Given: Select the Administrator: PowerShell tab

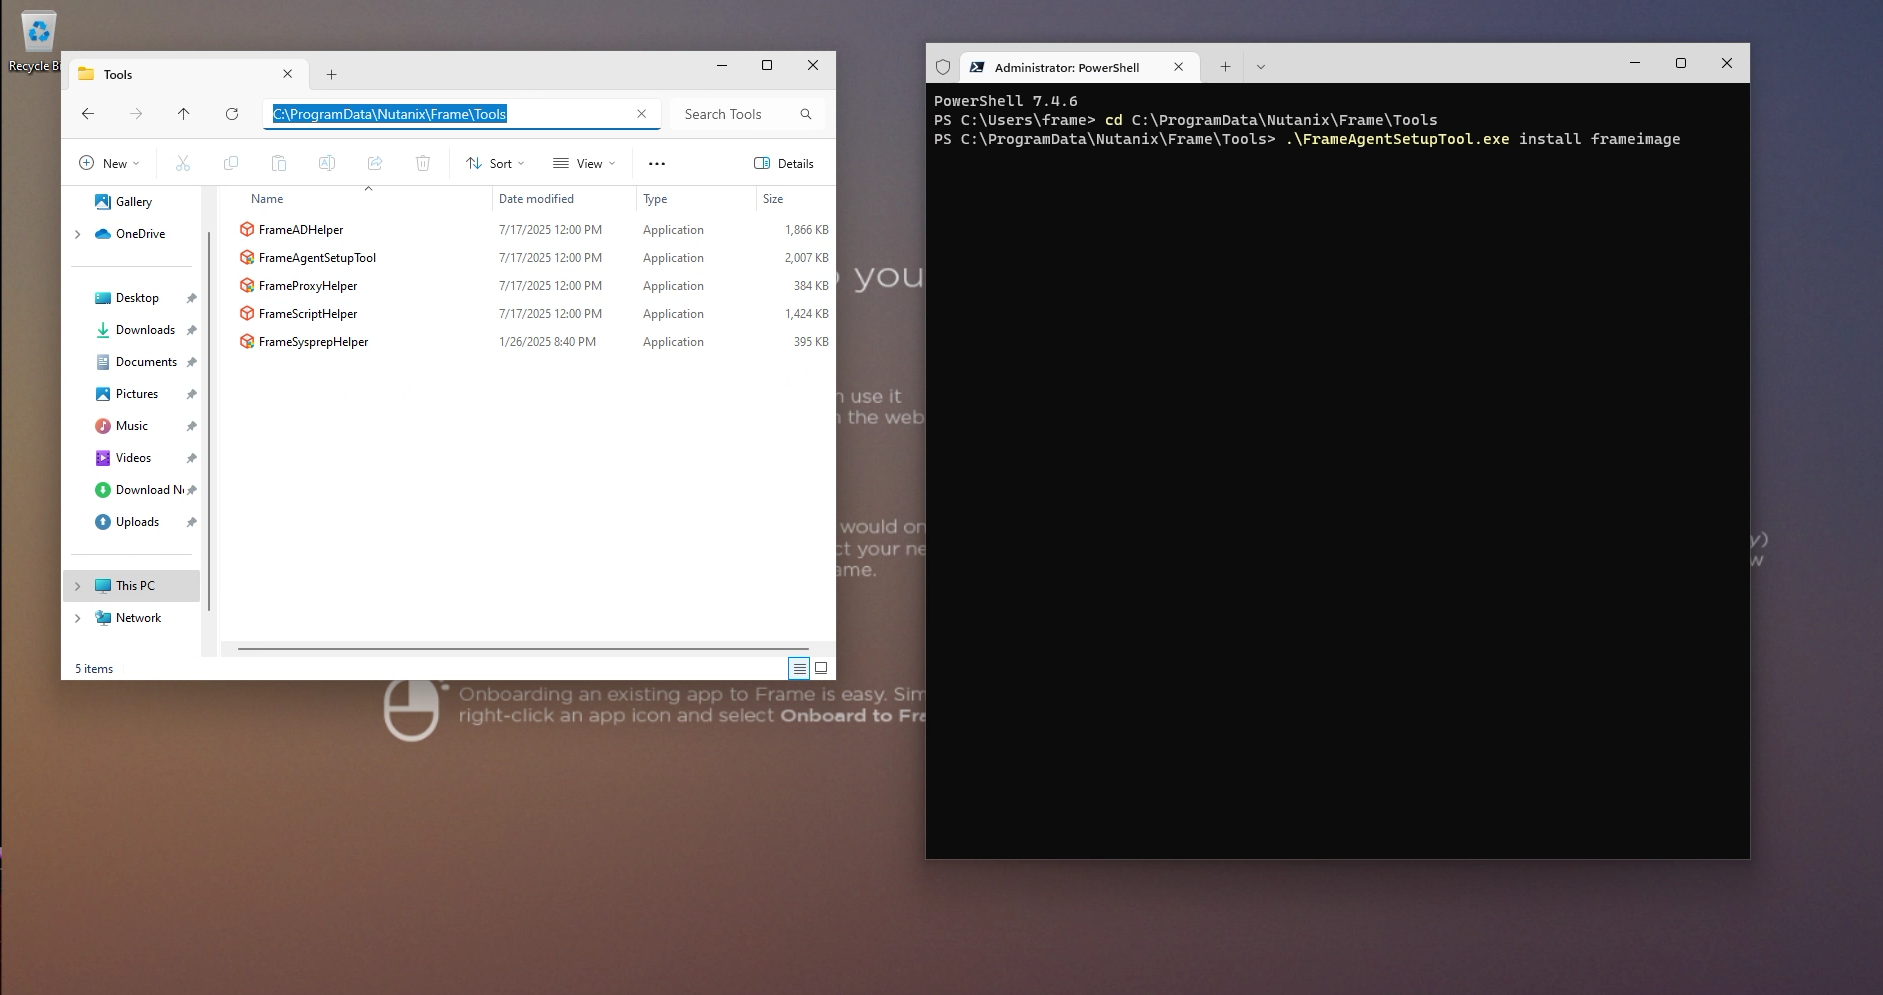Looking at the screenshot, I should tap(1065, 67).
